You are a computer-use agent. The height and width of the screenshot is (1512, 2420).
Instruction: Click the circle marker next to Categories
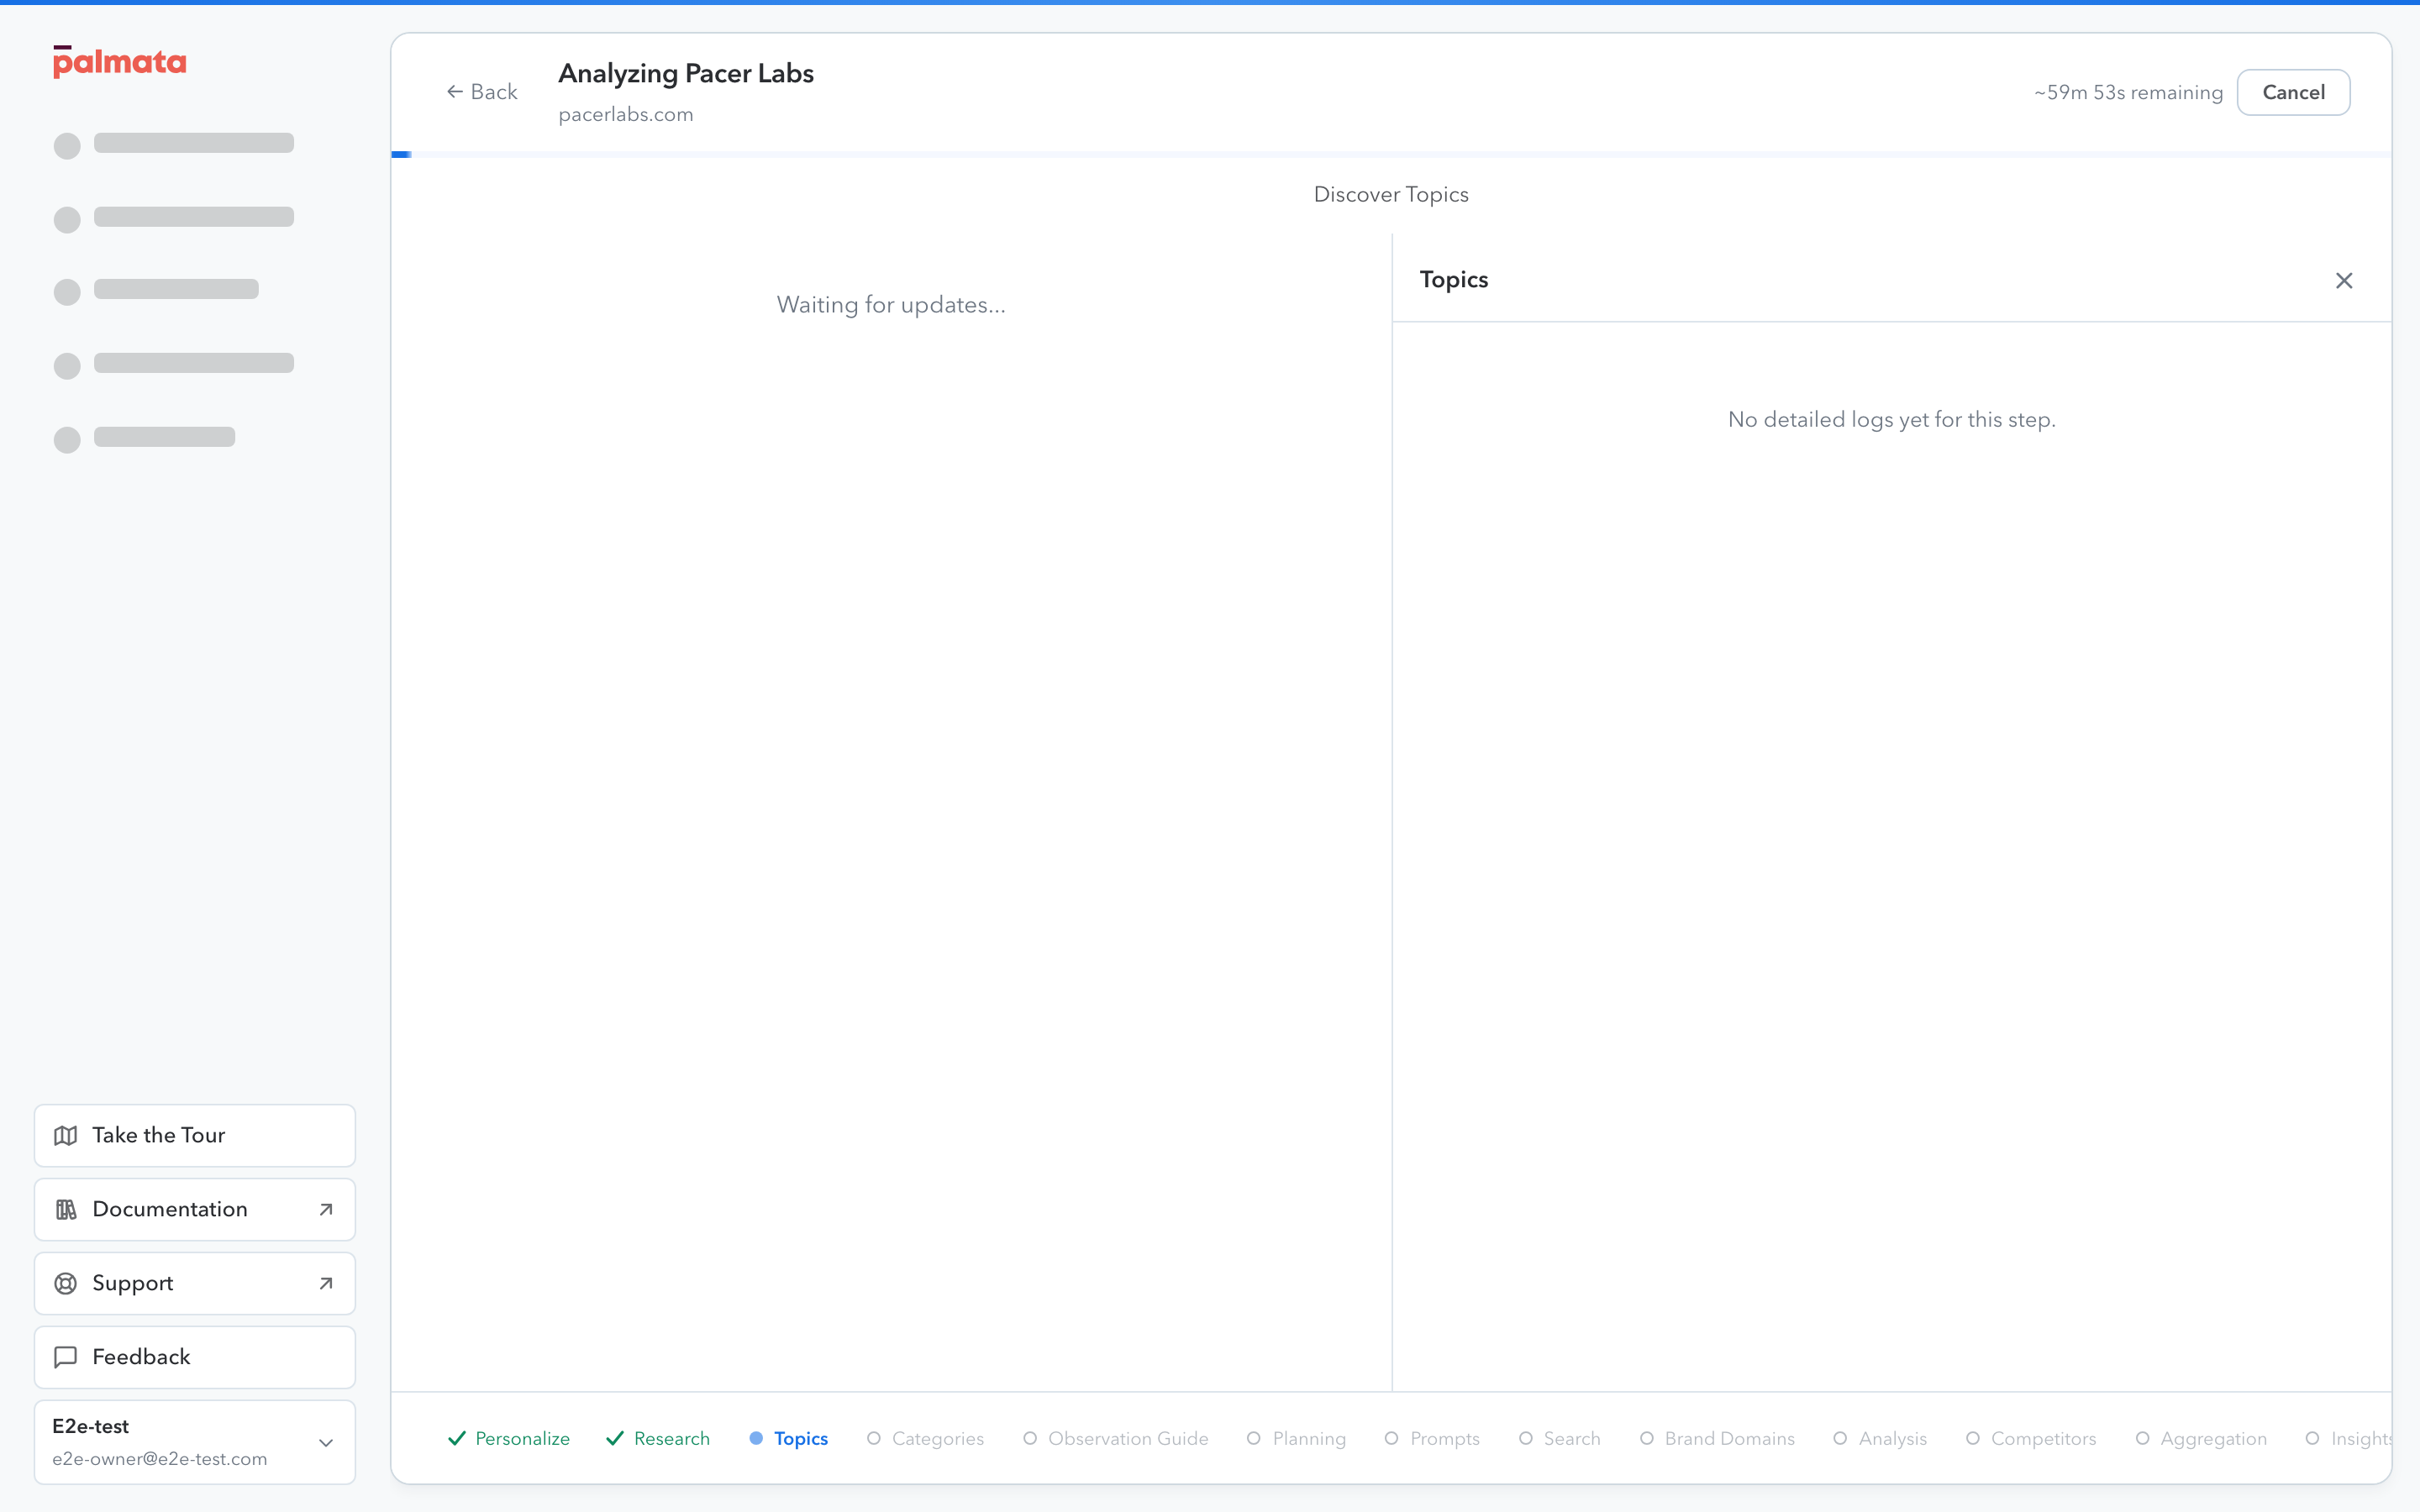(x=874, y=1438)
